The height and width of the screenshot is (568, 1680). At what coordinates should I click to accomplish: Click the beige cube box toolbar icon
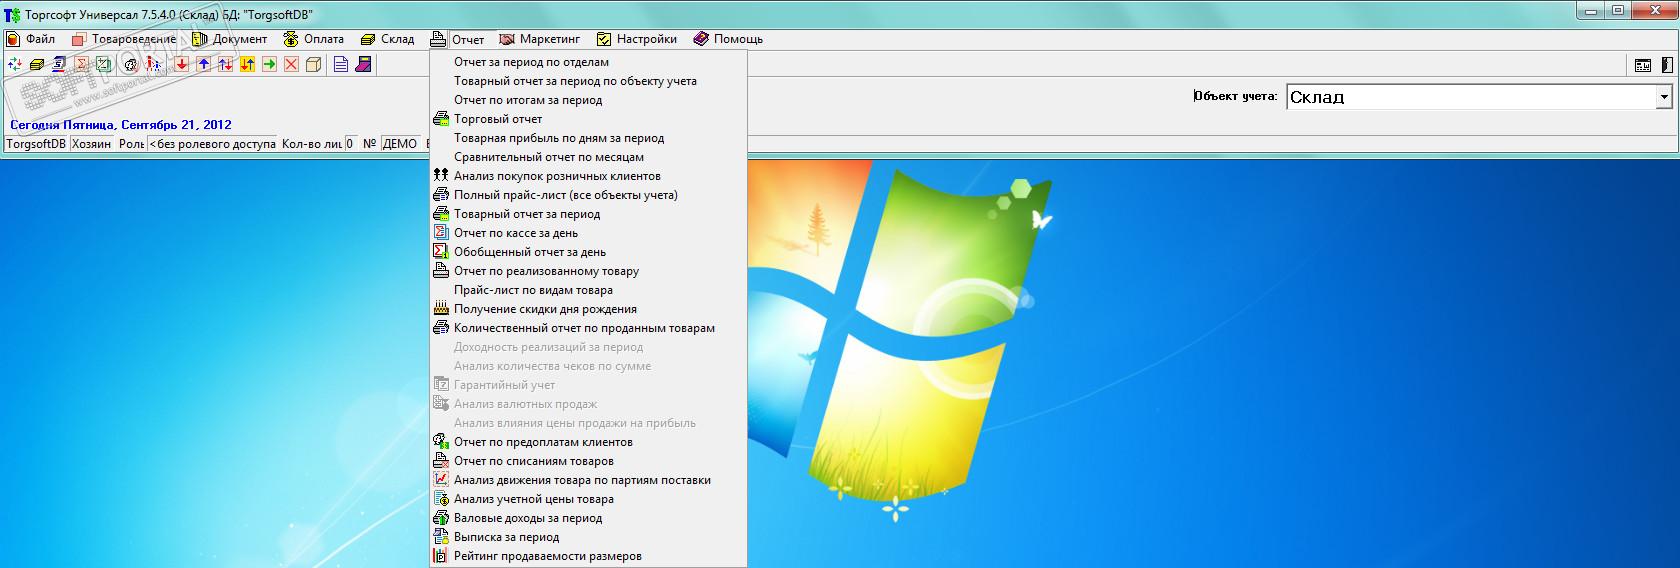point(313,64)
